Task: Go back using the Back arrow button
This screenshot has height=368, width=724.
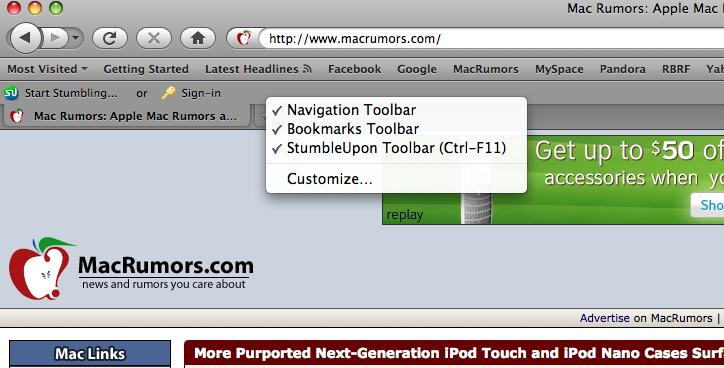Action: click(x=25, y=37)
